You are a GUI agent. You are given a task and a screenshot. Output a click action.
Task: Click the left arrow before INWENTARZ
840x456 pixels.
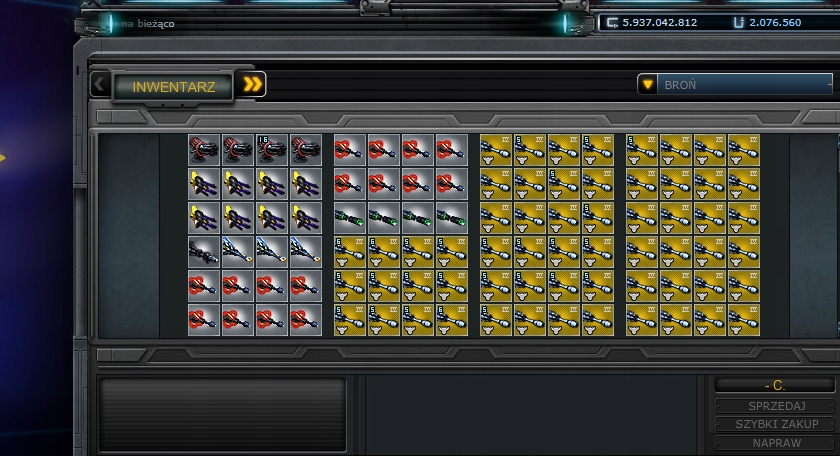100,85
